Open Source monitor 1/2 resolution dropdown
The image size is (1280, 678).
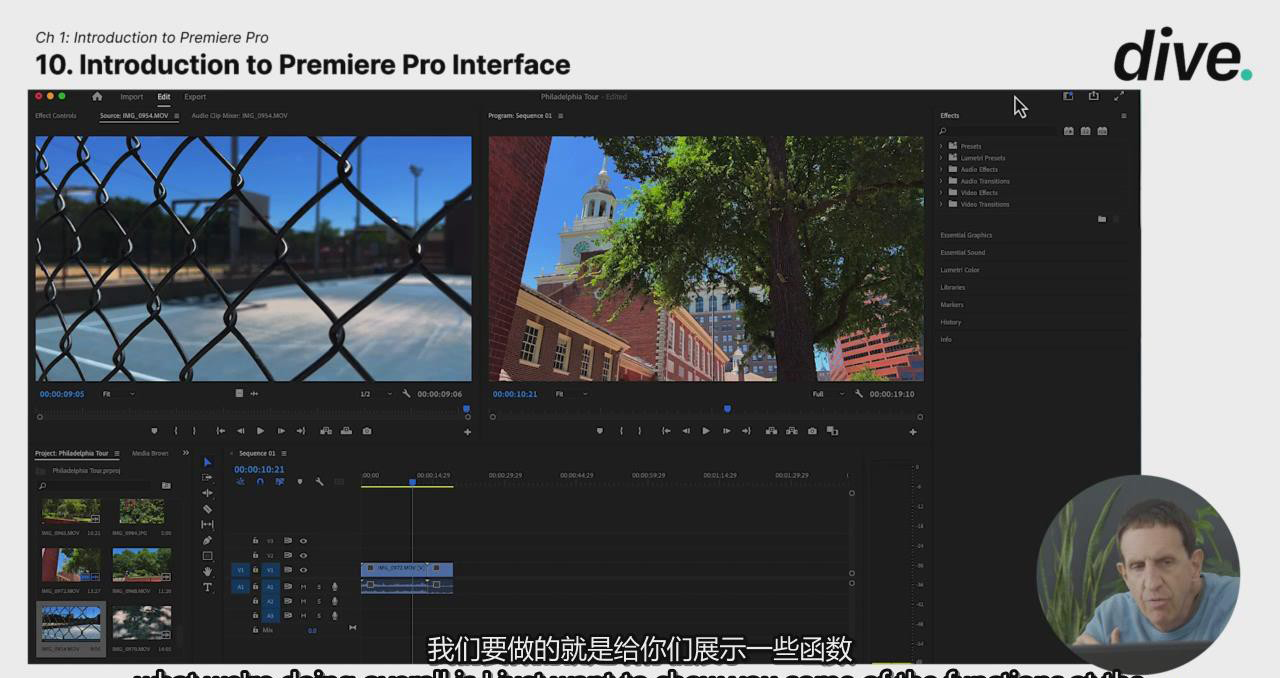[376, 394]
